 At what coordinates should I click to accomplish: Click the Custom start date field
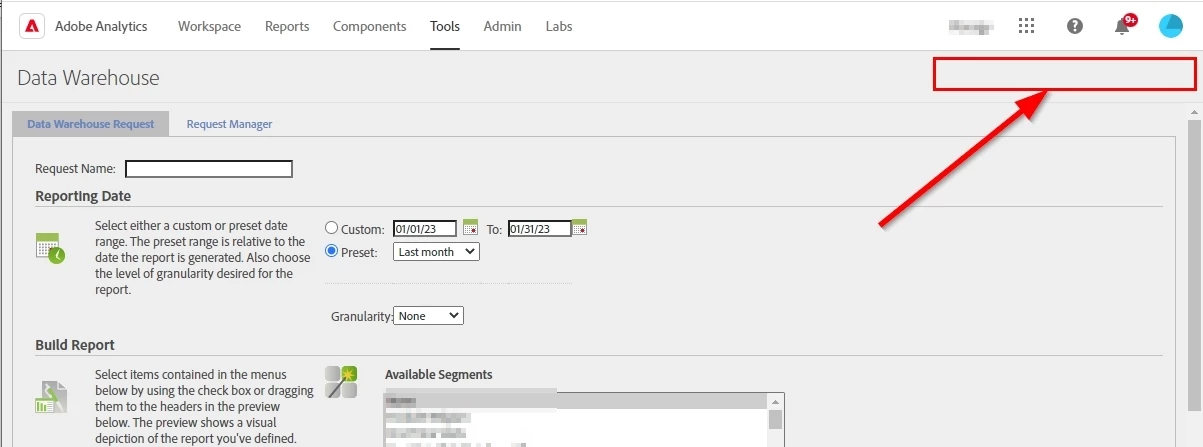425,228
